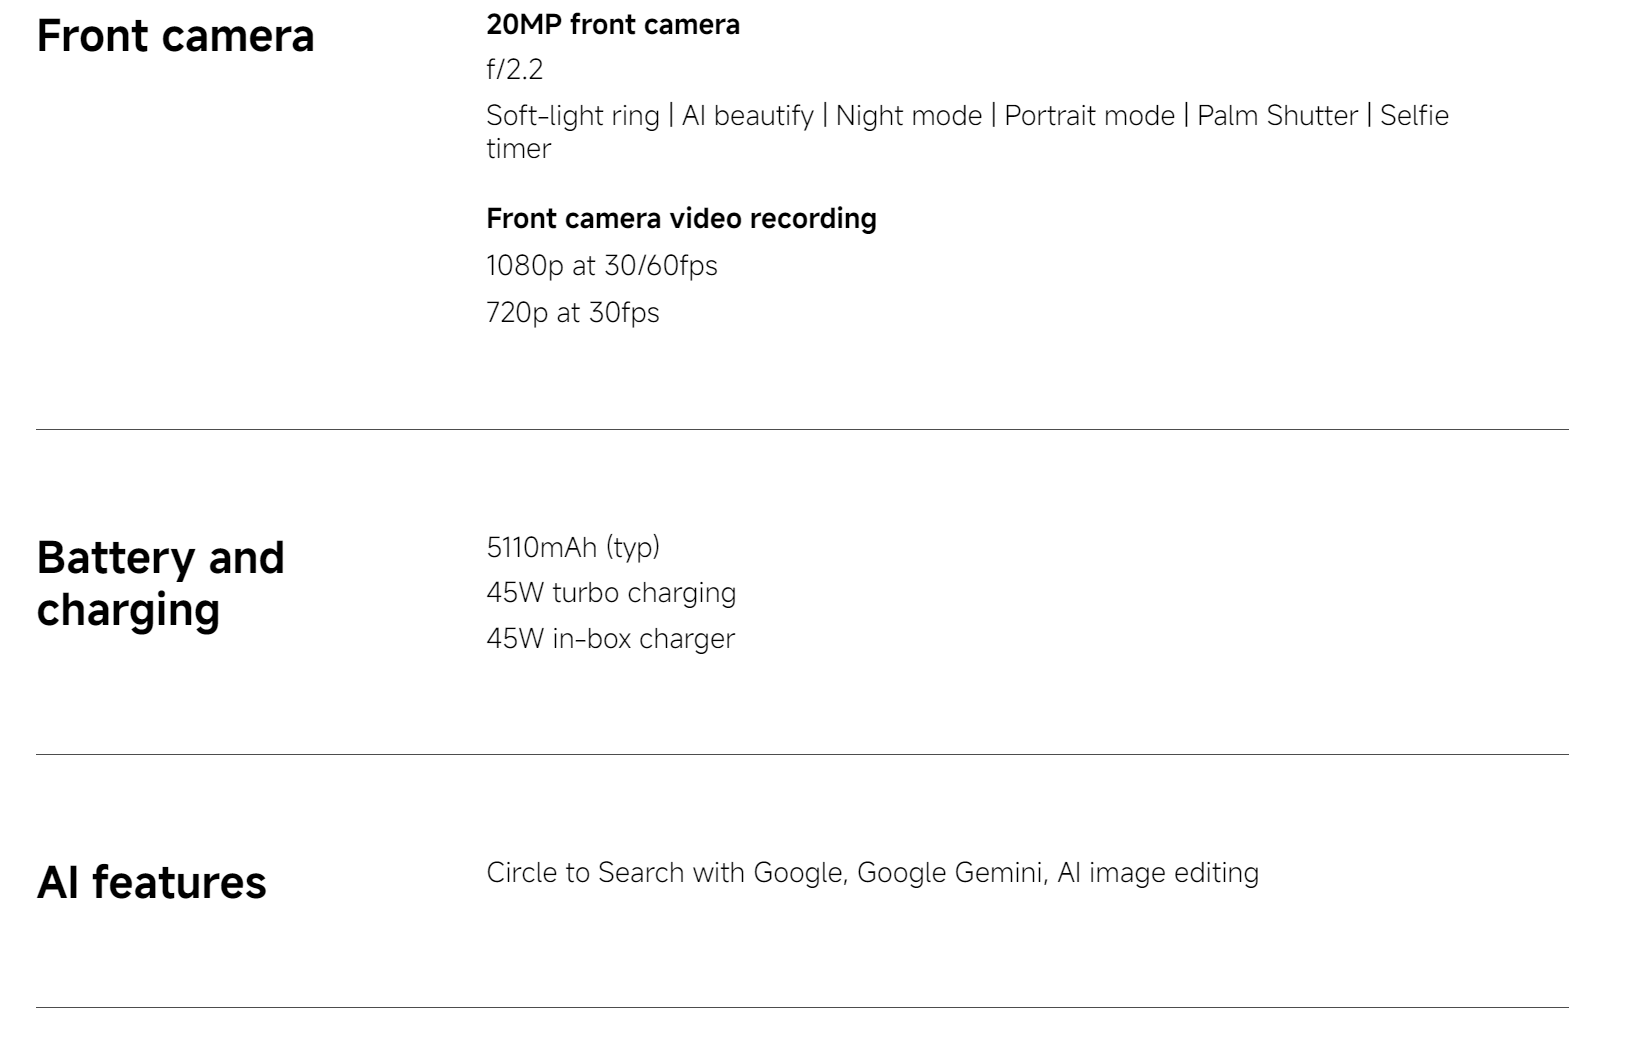Click the 45W in-box charger line

(610, 639)
